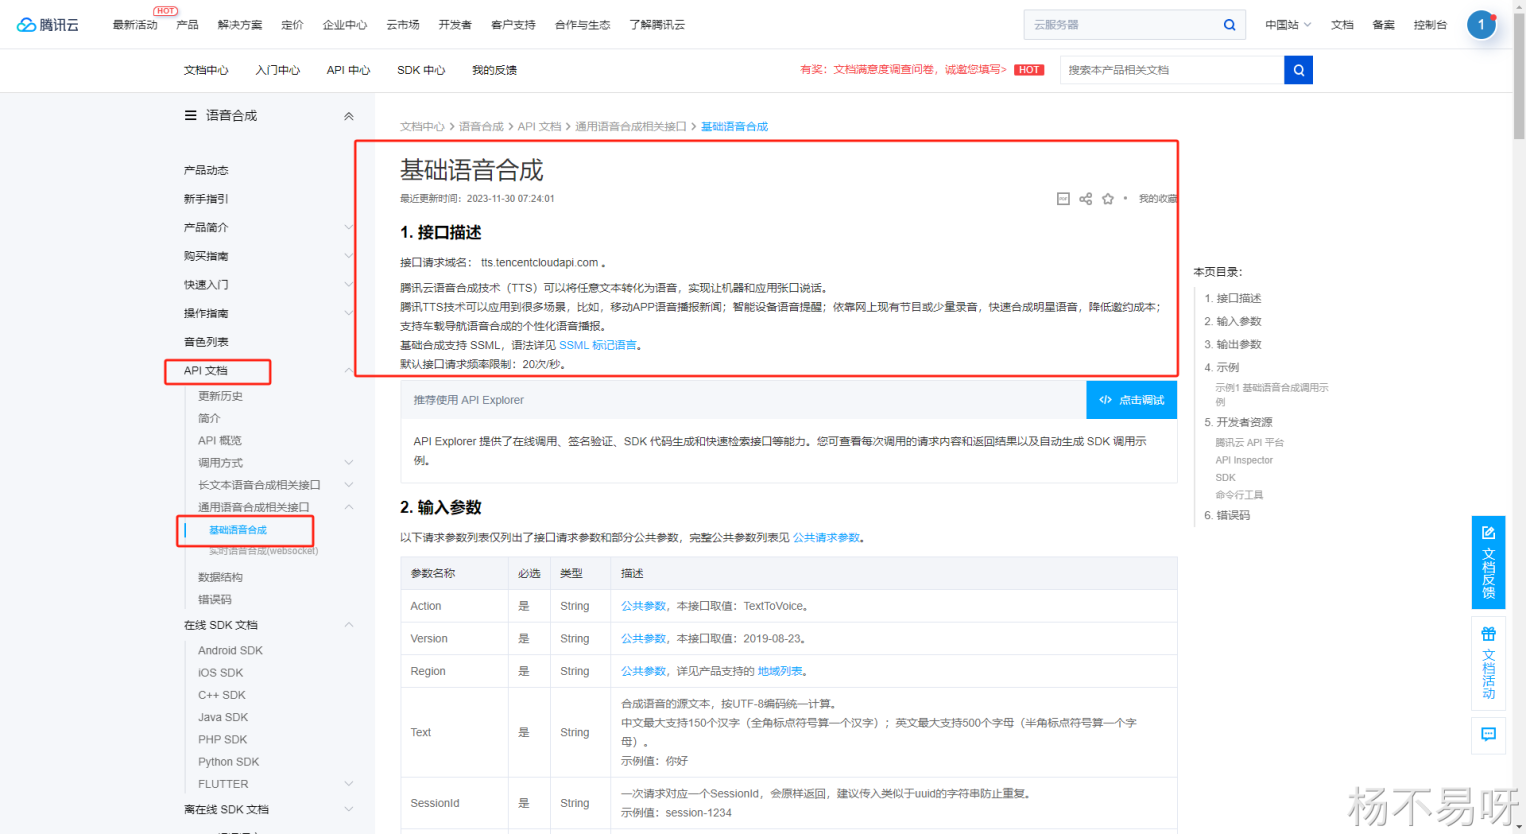The height and width of the screenshot is (834, 1526).
Task: Open the 文档反馈 floating panel
Action: click(x=1488, y=562)
